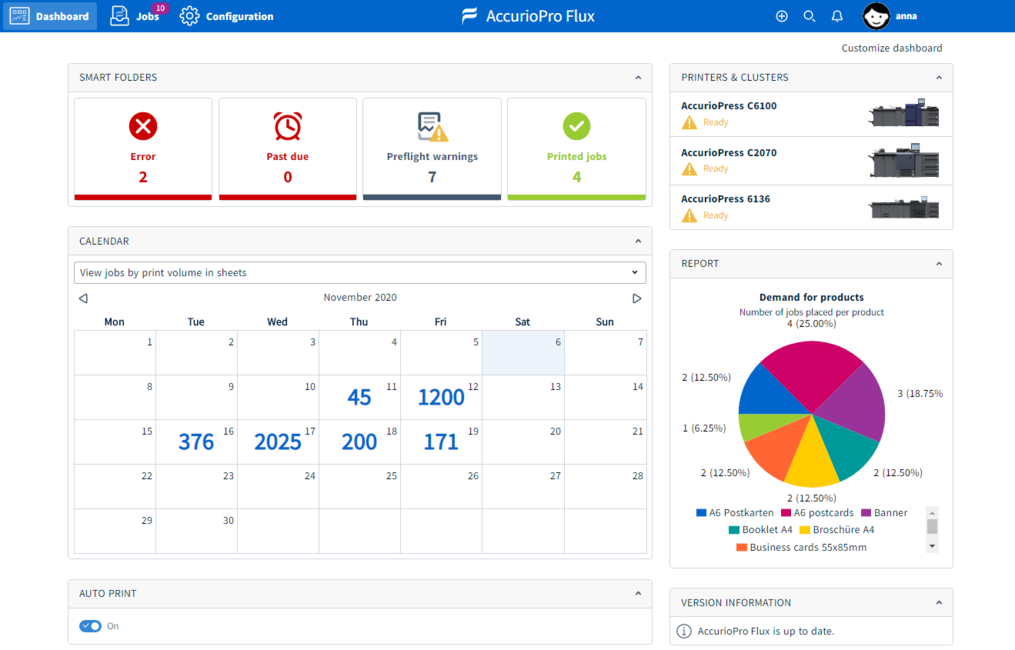Open the AccurioPress C6100 printer name
The width and height of the screenshot is (1015, 650).
(729, 106)
